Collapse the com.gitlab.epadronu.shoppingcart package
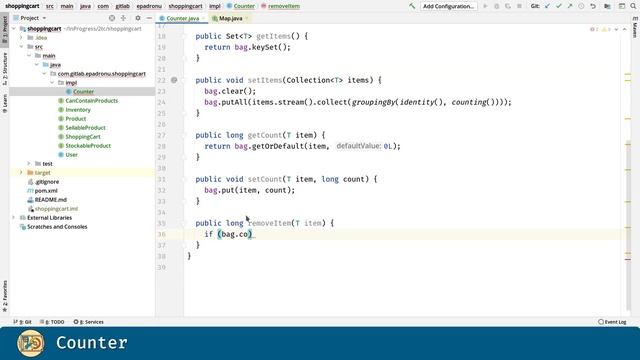 point(44,73)
